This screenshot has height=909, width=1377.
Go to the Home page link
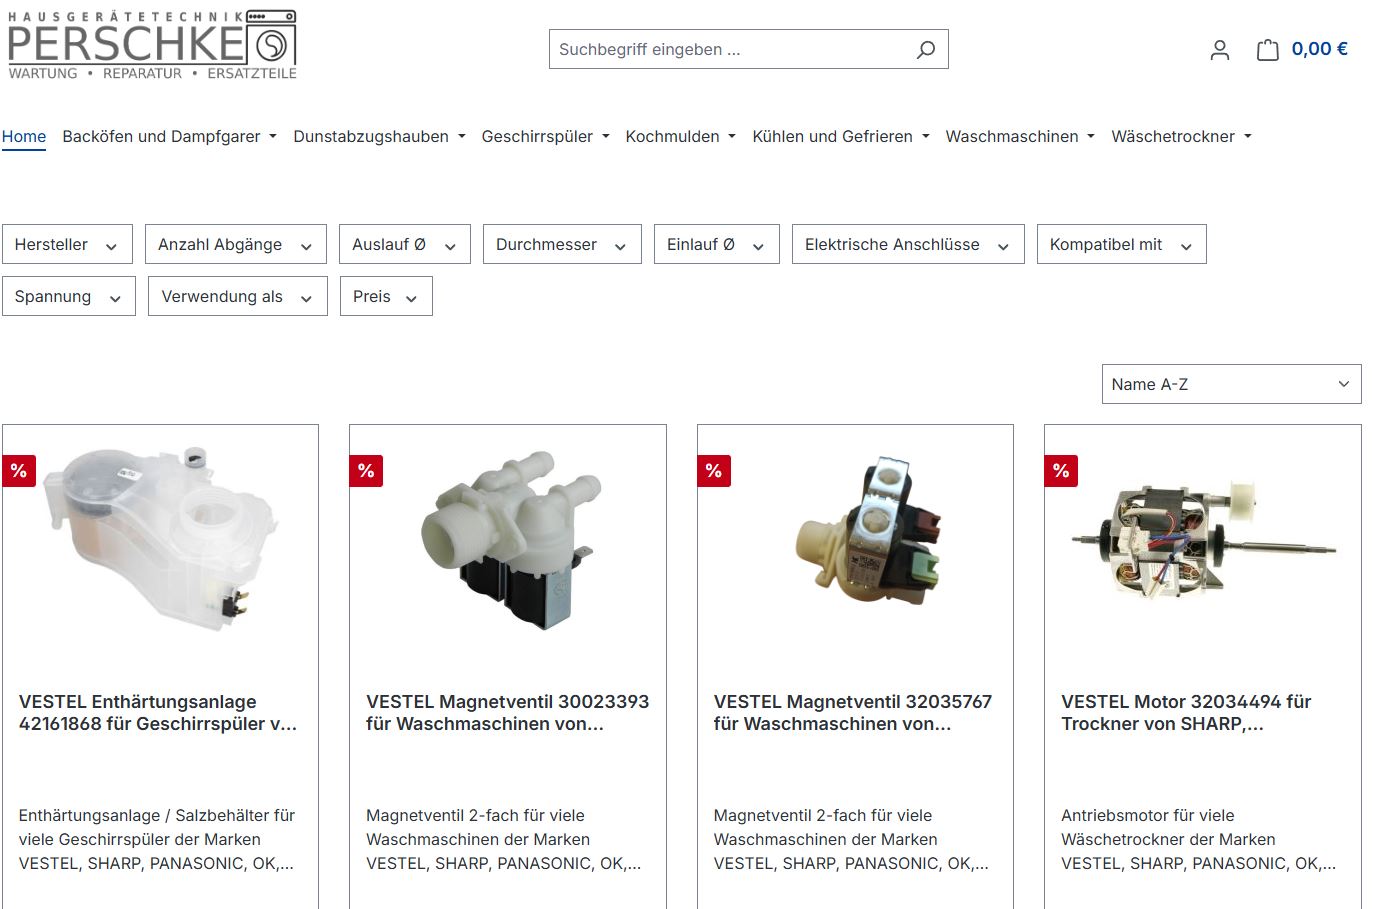pyautogui.click(x=24, y=137)
